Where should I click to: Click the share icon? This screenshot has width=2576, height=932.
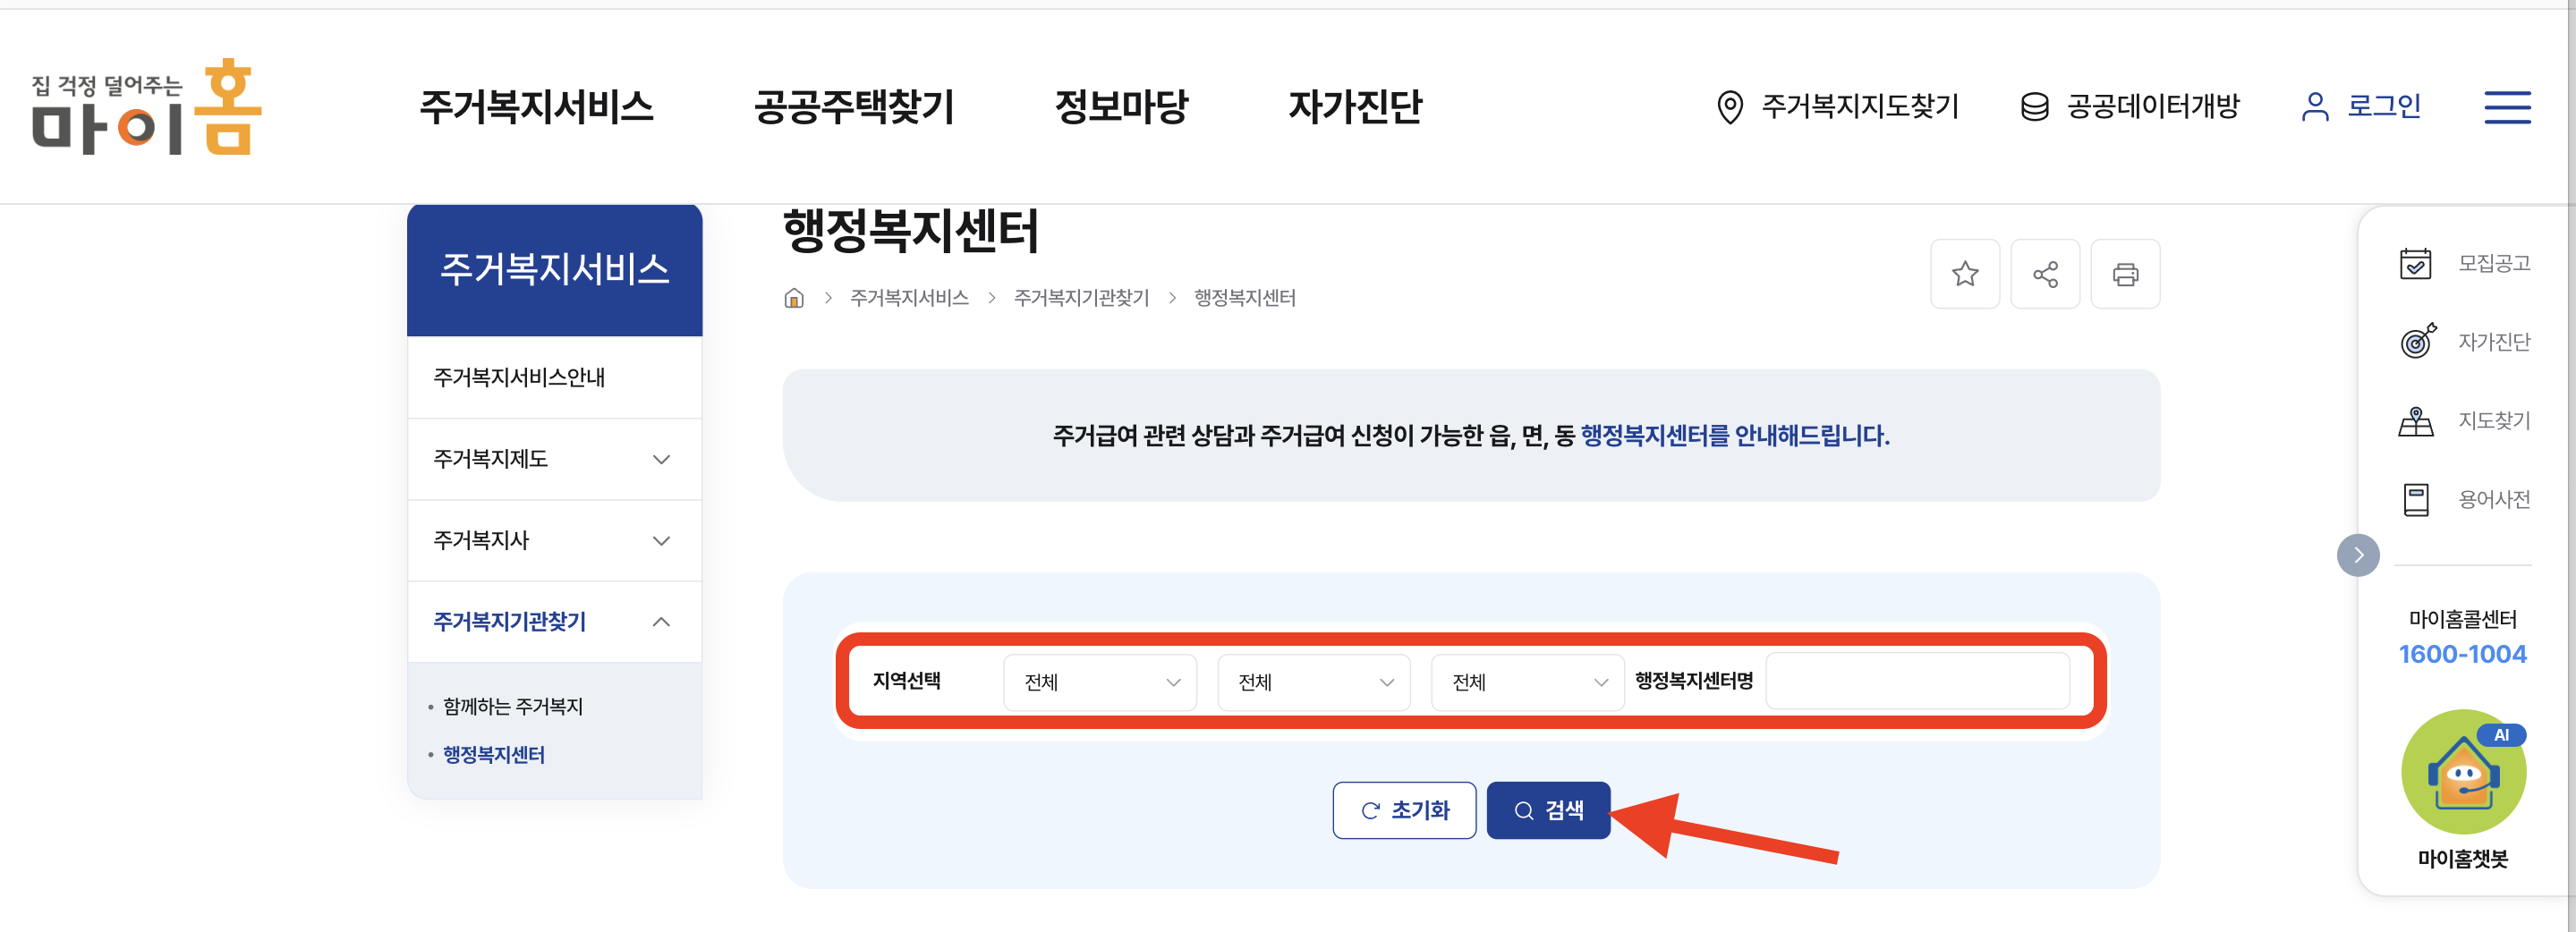click(2045, 274)
